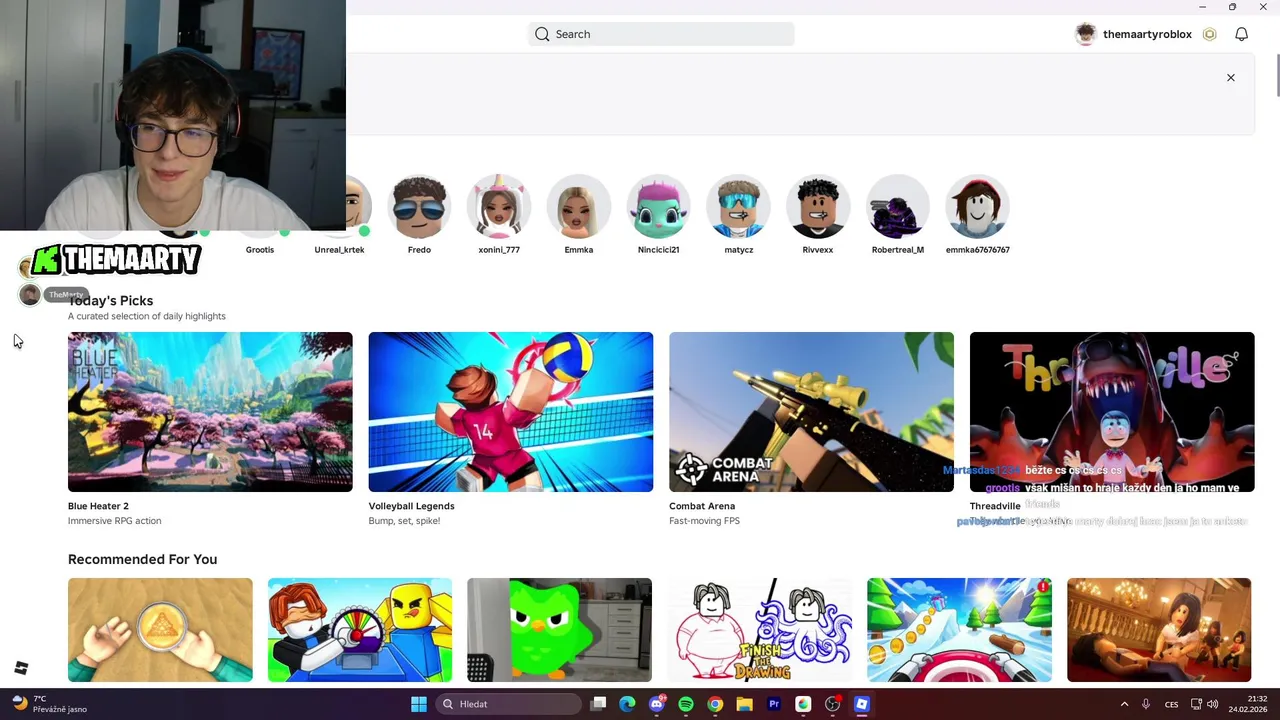The height and width of the screenshot is (720, 1280).
Task: Click the themaartyroblox username link
Action: [1147, 34]
